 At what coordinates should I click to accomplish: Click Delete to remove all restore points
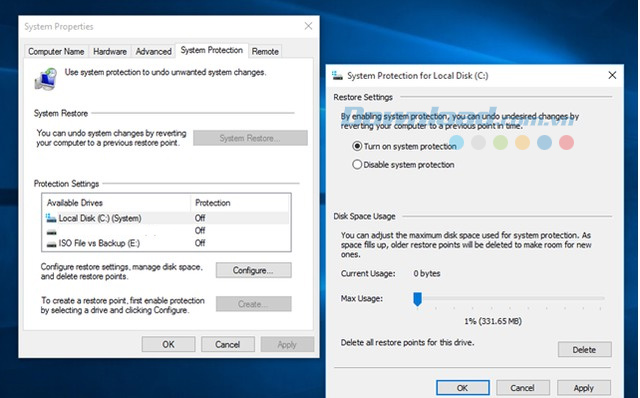click(x=584, y=349)
